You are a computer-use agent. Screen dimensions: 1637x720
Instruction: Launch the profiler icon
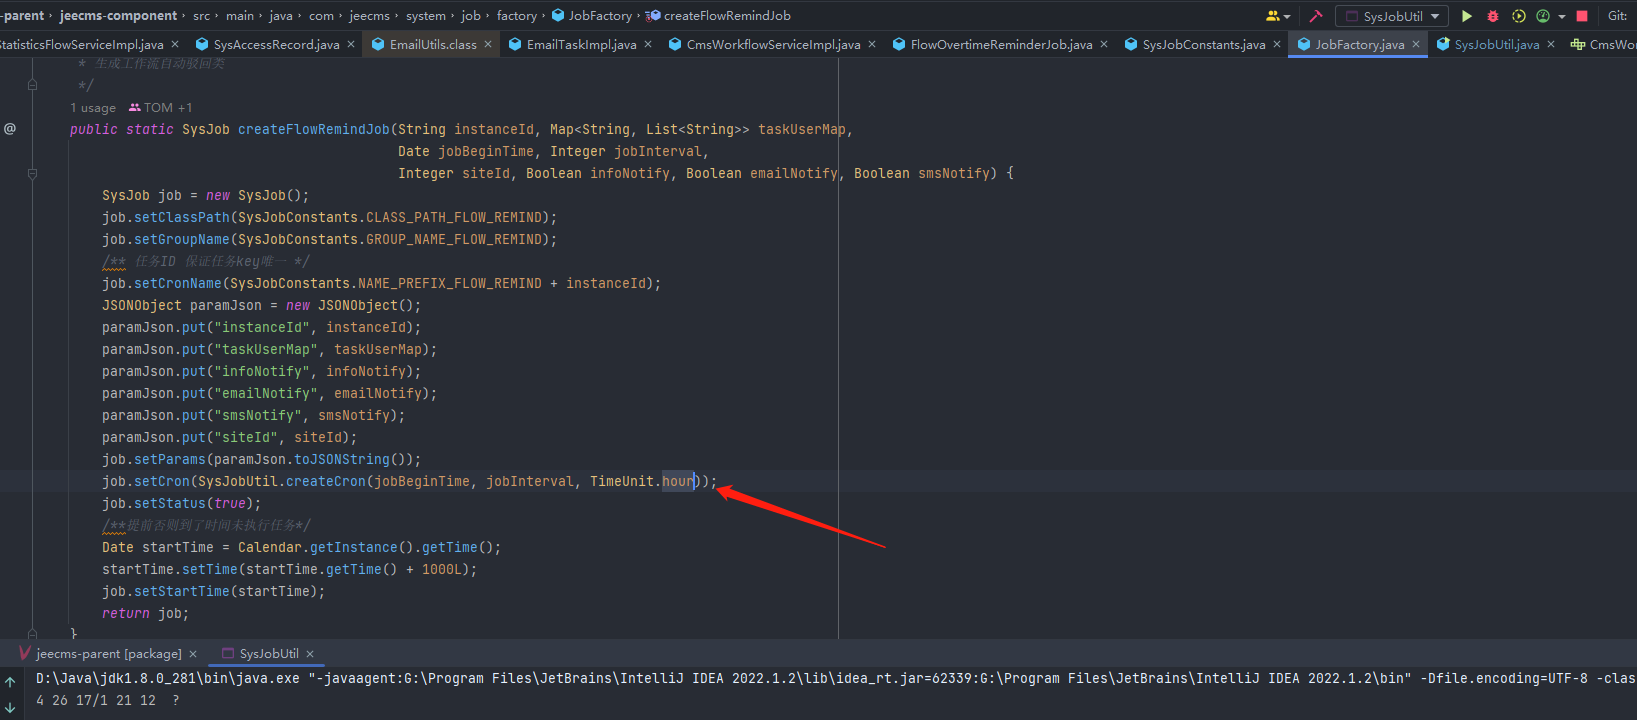(x=1543, y=16)
